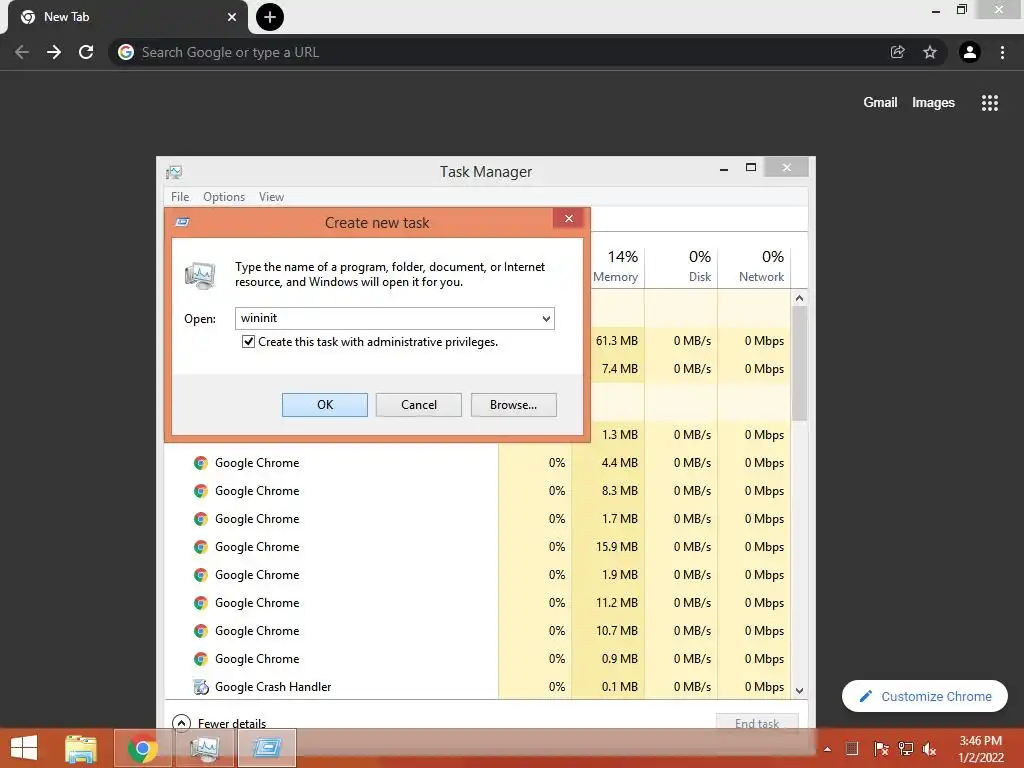Click the Task Manager title bar icon
This screenshot has height=768, width=1024.
[x=174, y=172]
